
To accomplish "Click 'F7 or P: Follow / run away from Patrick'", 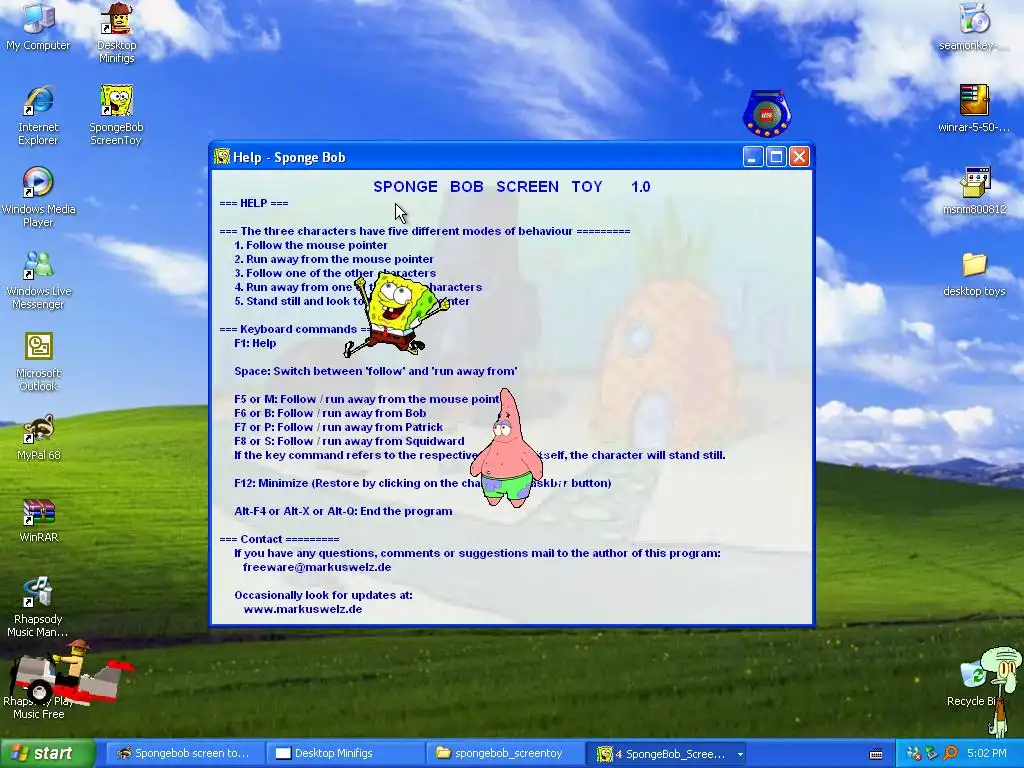I will click(x=338, y=427).
